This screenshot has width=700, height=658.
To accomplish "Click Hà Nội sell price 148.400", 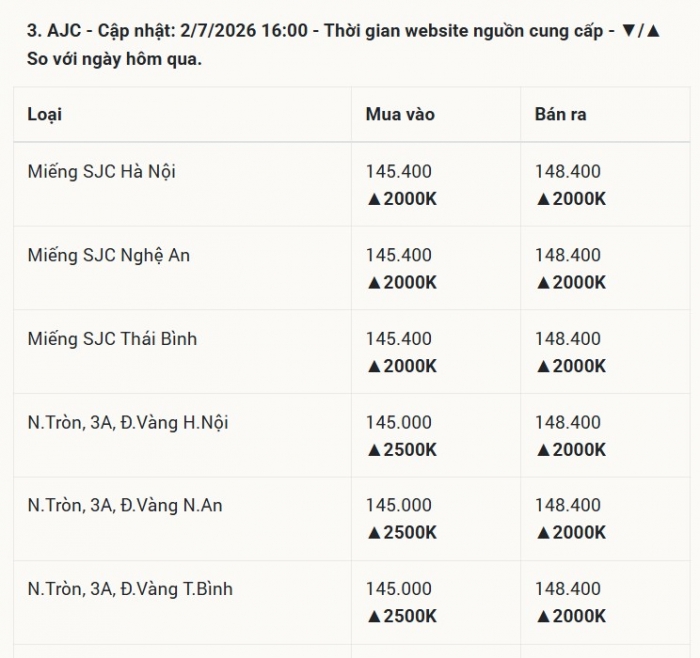I will (568, 171).
